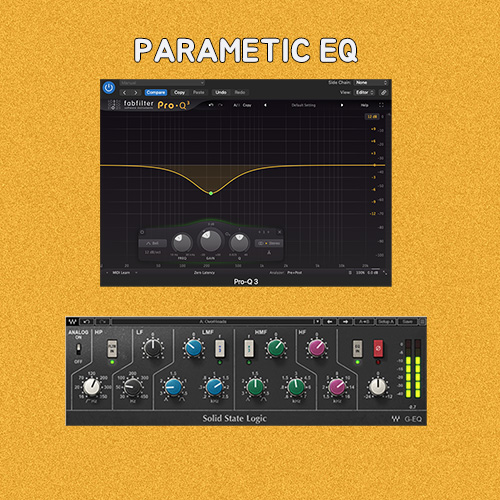
Task: Click Copy next to the A/B switch
Action: pos(247,105)
